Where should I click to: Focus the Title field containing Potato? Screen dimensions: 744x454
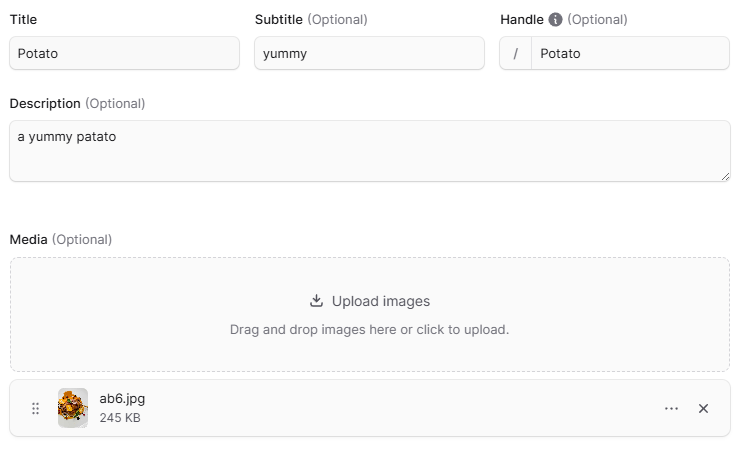pyautogui.click(x=124, y=54)
